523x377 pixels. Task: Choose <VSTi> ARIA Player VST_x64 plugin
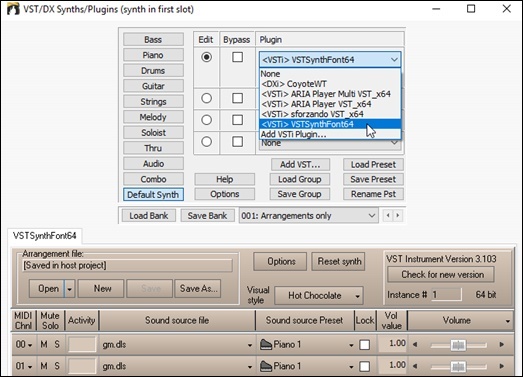point(330,104)
